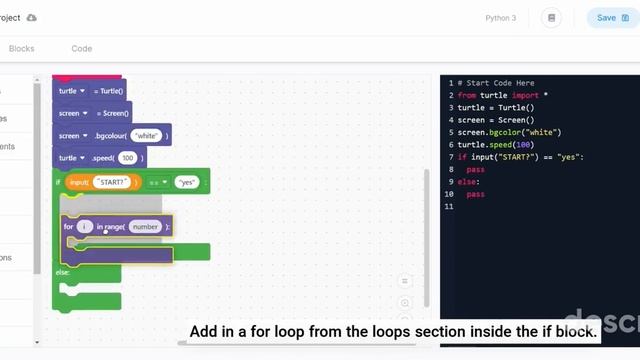Image resolution: width=640 pixels, height=360 pixels.
Task: Click code line 7 if input statement
Action: [520, 157]
